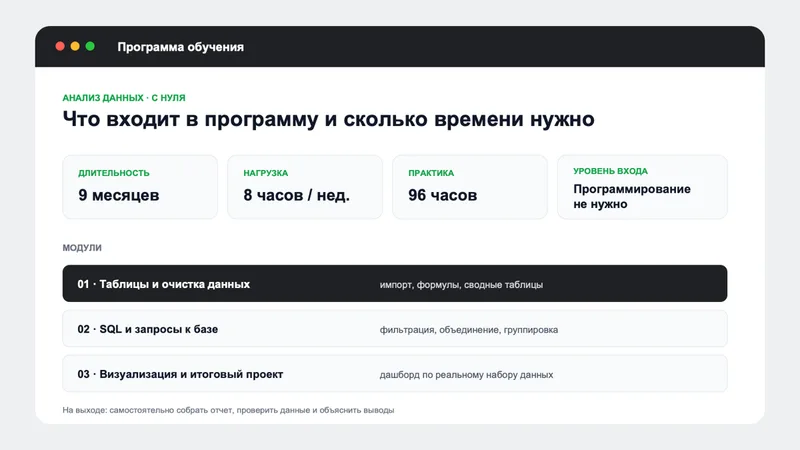
Task: Select the 'НАГРУЗКА' label
Action: coord(266,173)
